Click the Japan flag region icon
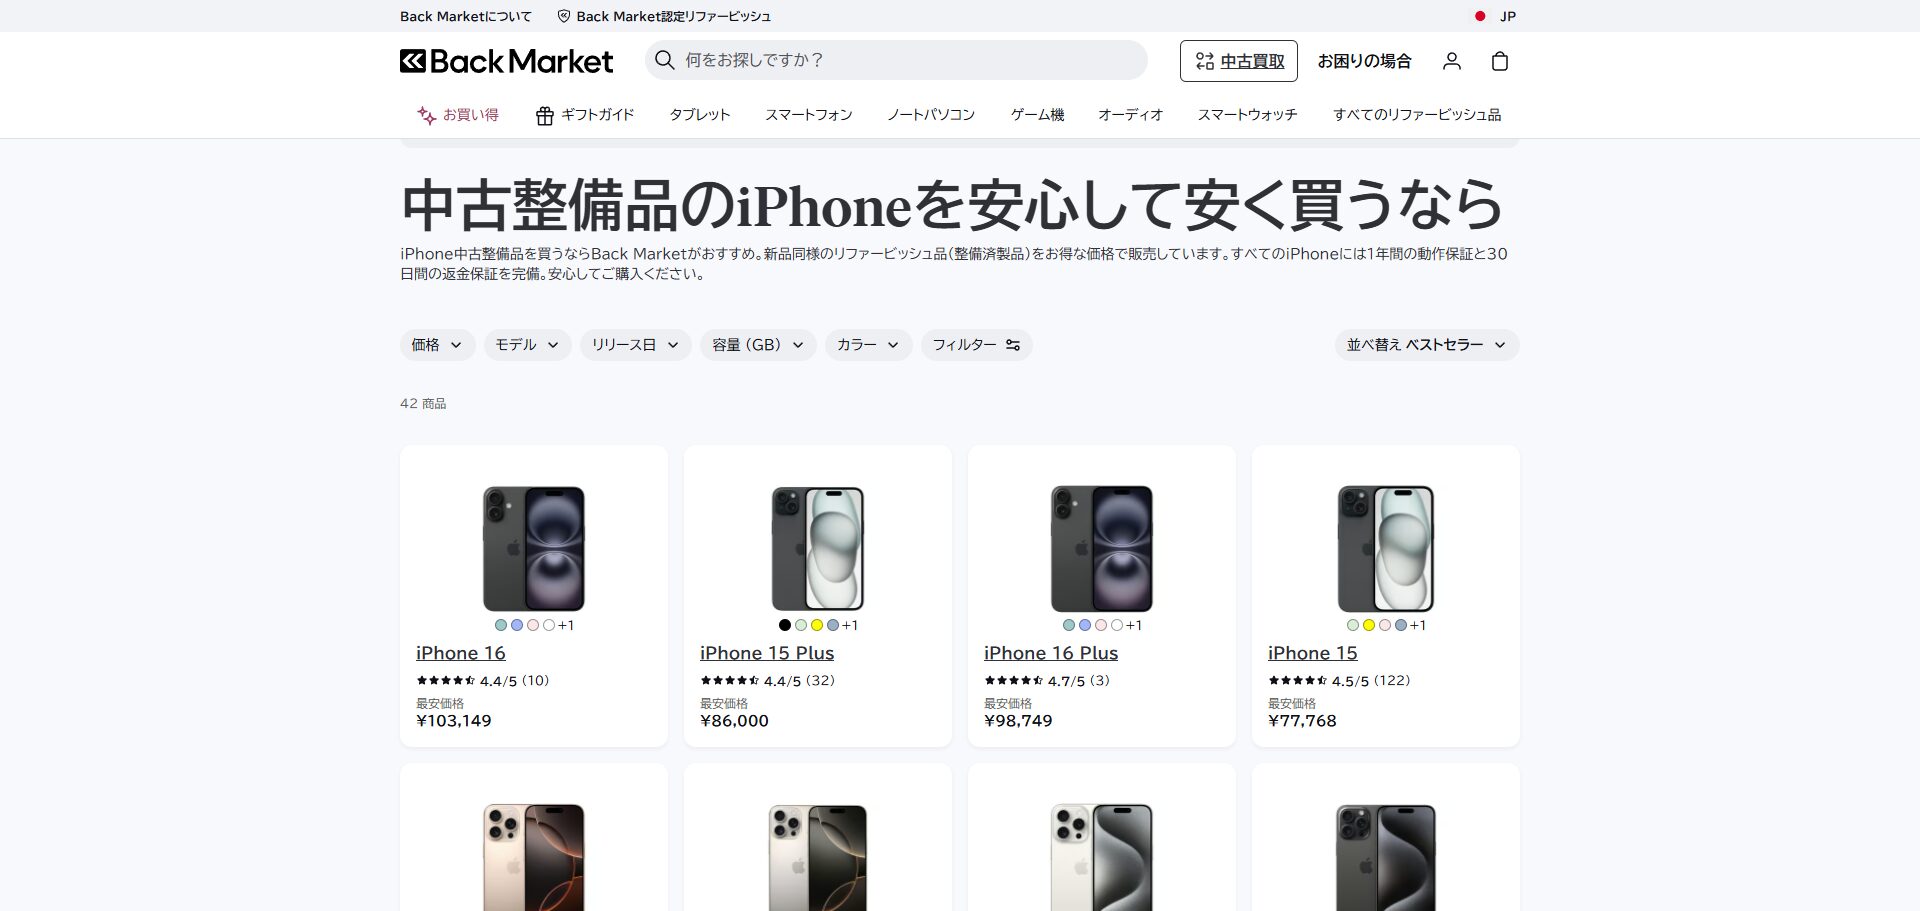This screenshot has height=911, width=1920. (1480, 16)
